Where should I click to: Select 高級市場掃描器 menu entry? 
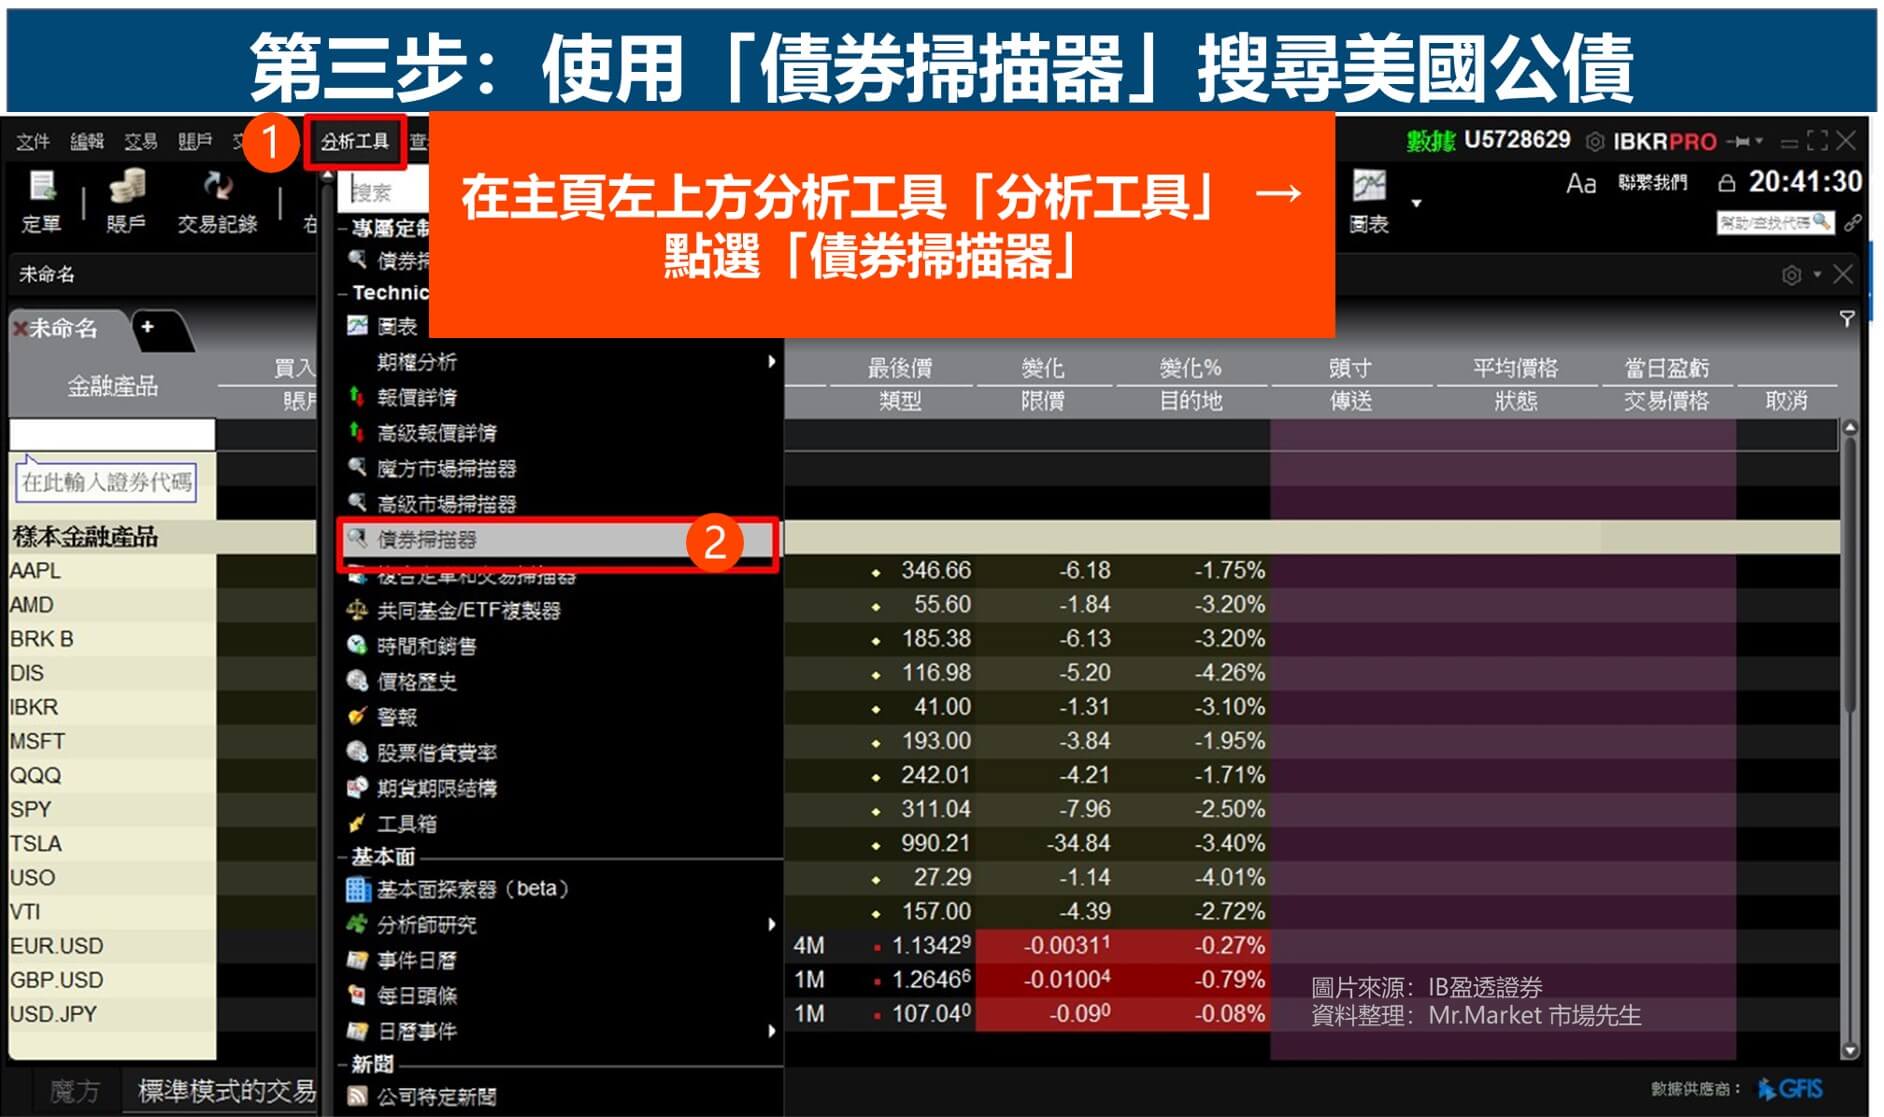(x=446, y=504)
